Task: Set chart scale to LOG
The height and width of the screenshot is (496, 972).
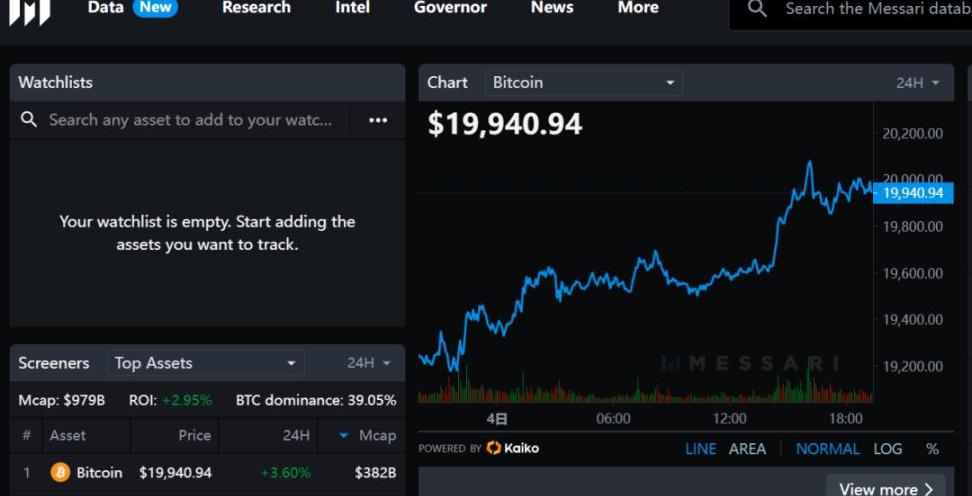Action: pyautogui.click(x=887, y=449)
